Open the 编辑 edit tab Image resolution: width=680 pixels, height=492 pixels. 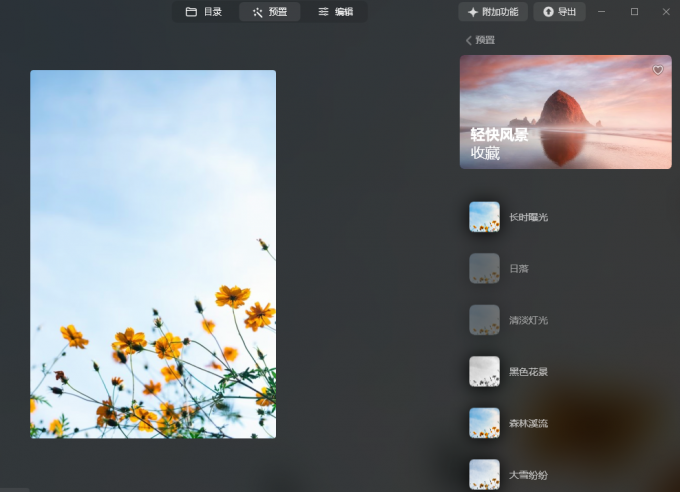pyautogui.click(x=335, y=12)
